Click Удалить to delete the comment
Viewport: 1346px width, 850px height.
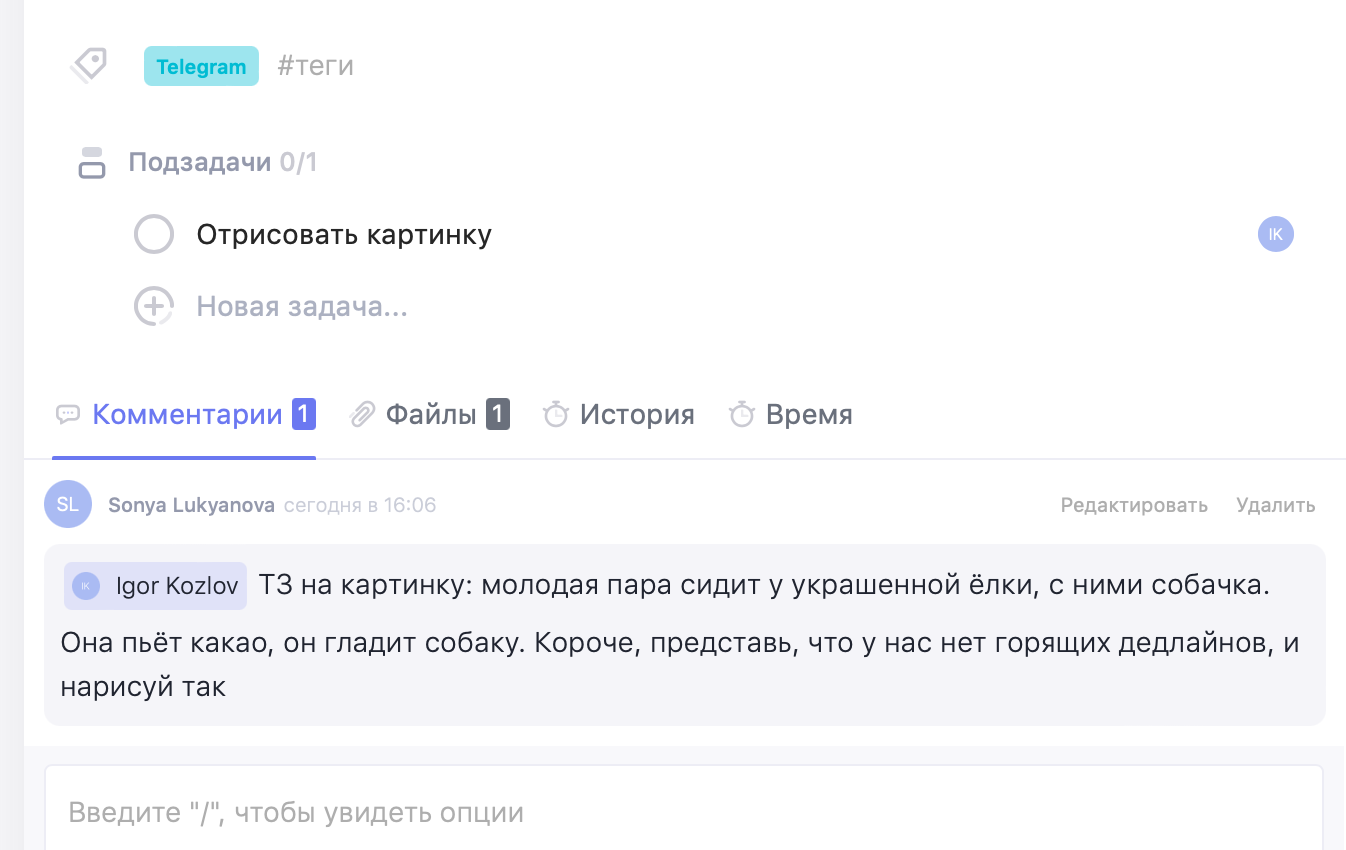point(1275,505)
